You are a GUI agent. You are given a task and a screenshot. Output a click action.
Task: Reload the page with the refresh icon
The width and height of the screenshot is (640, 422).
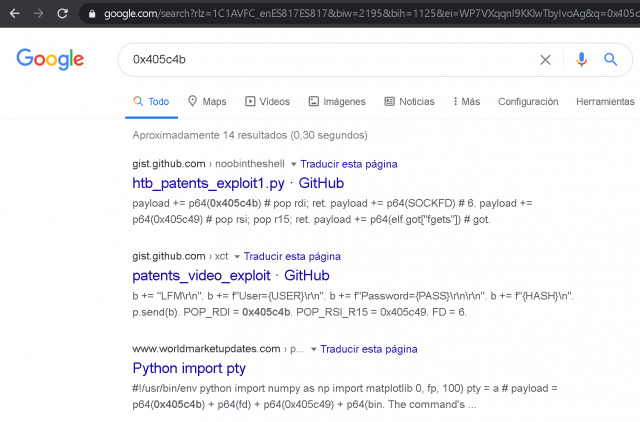pos(62,13)
